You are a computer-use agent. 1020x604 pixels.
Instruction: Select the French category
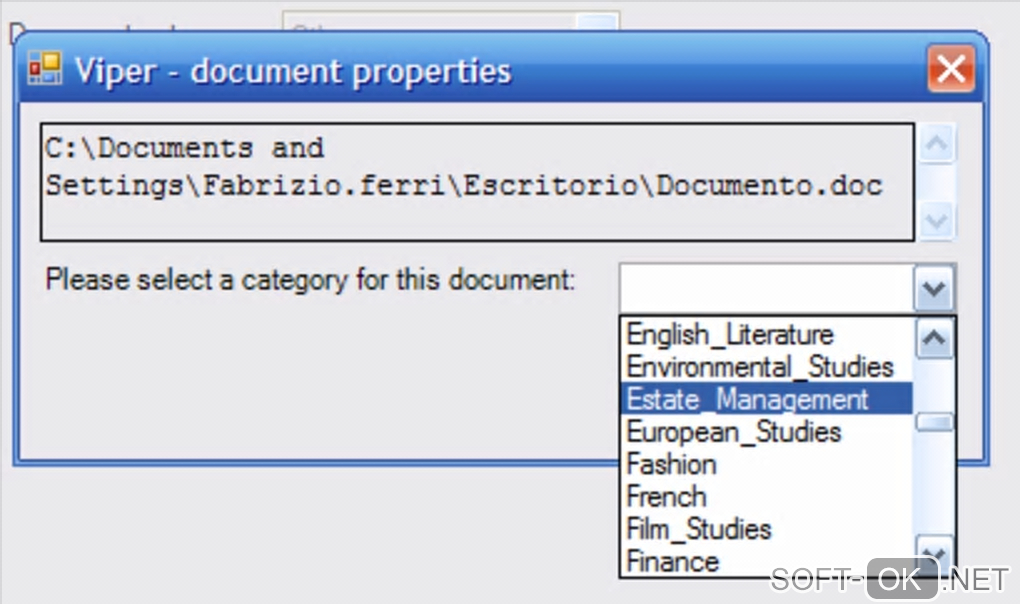[x=667, y=497]
